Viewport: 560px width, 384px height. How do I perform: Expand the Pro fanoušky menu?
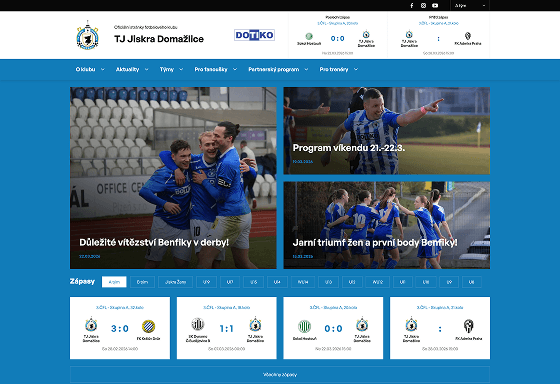[216, 69]
